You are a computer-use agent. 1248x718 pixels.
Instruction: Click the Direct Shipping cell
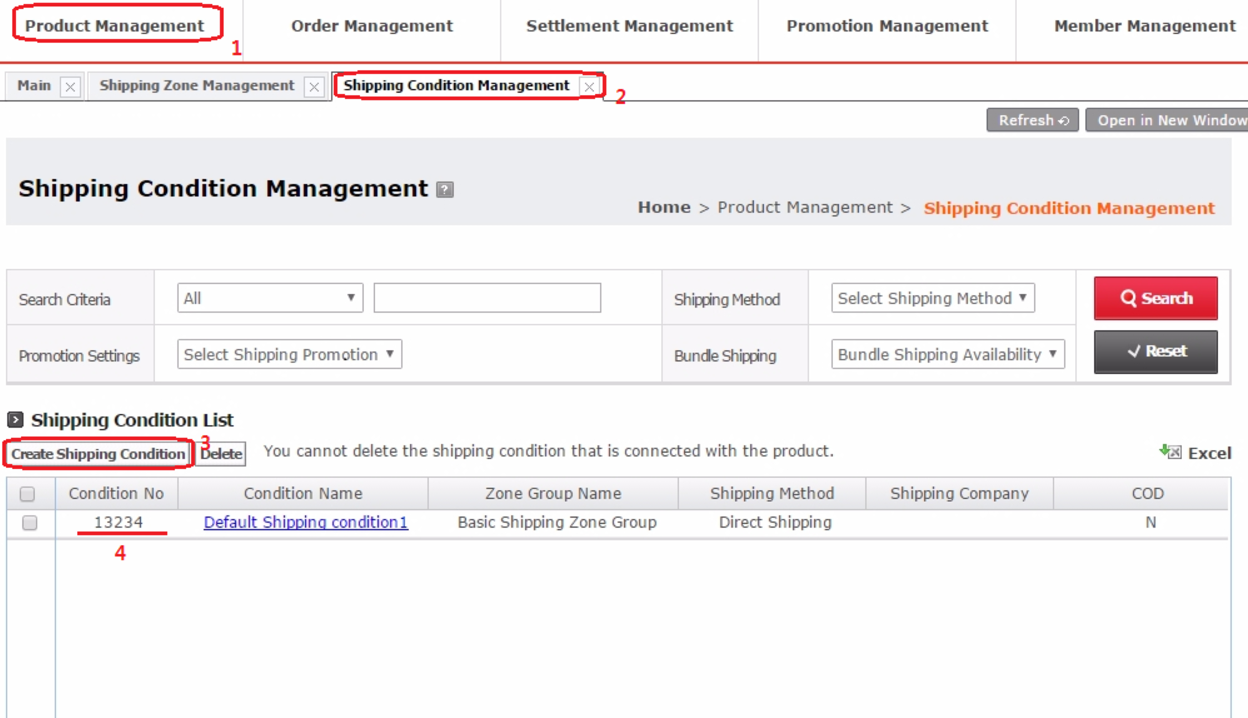775,522
